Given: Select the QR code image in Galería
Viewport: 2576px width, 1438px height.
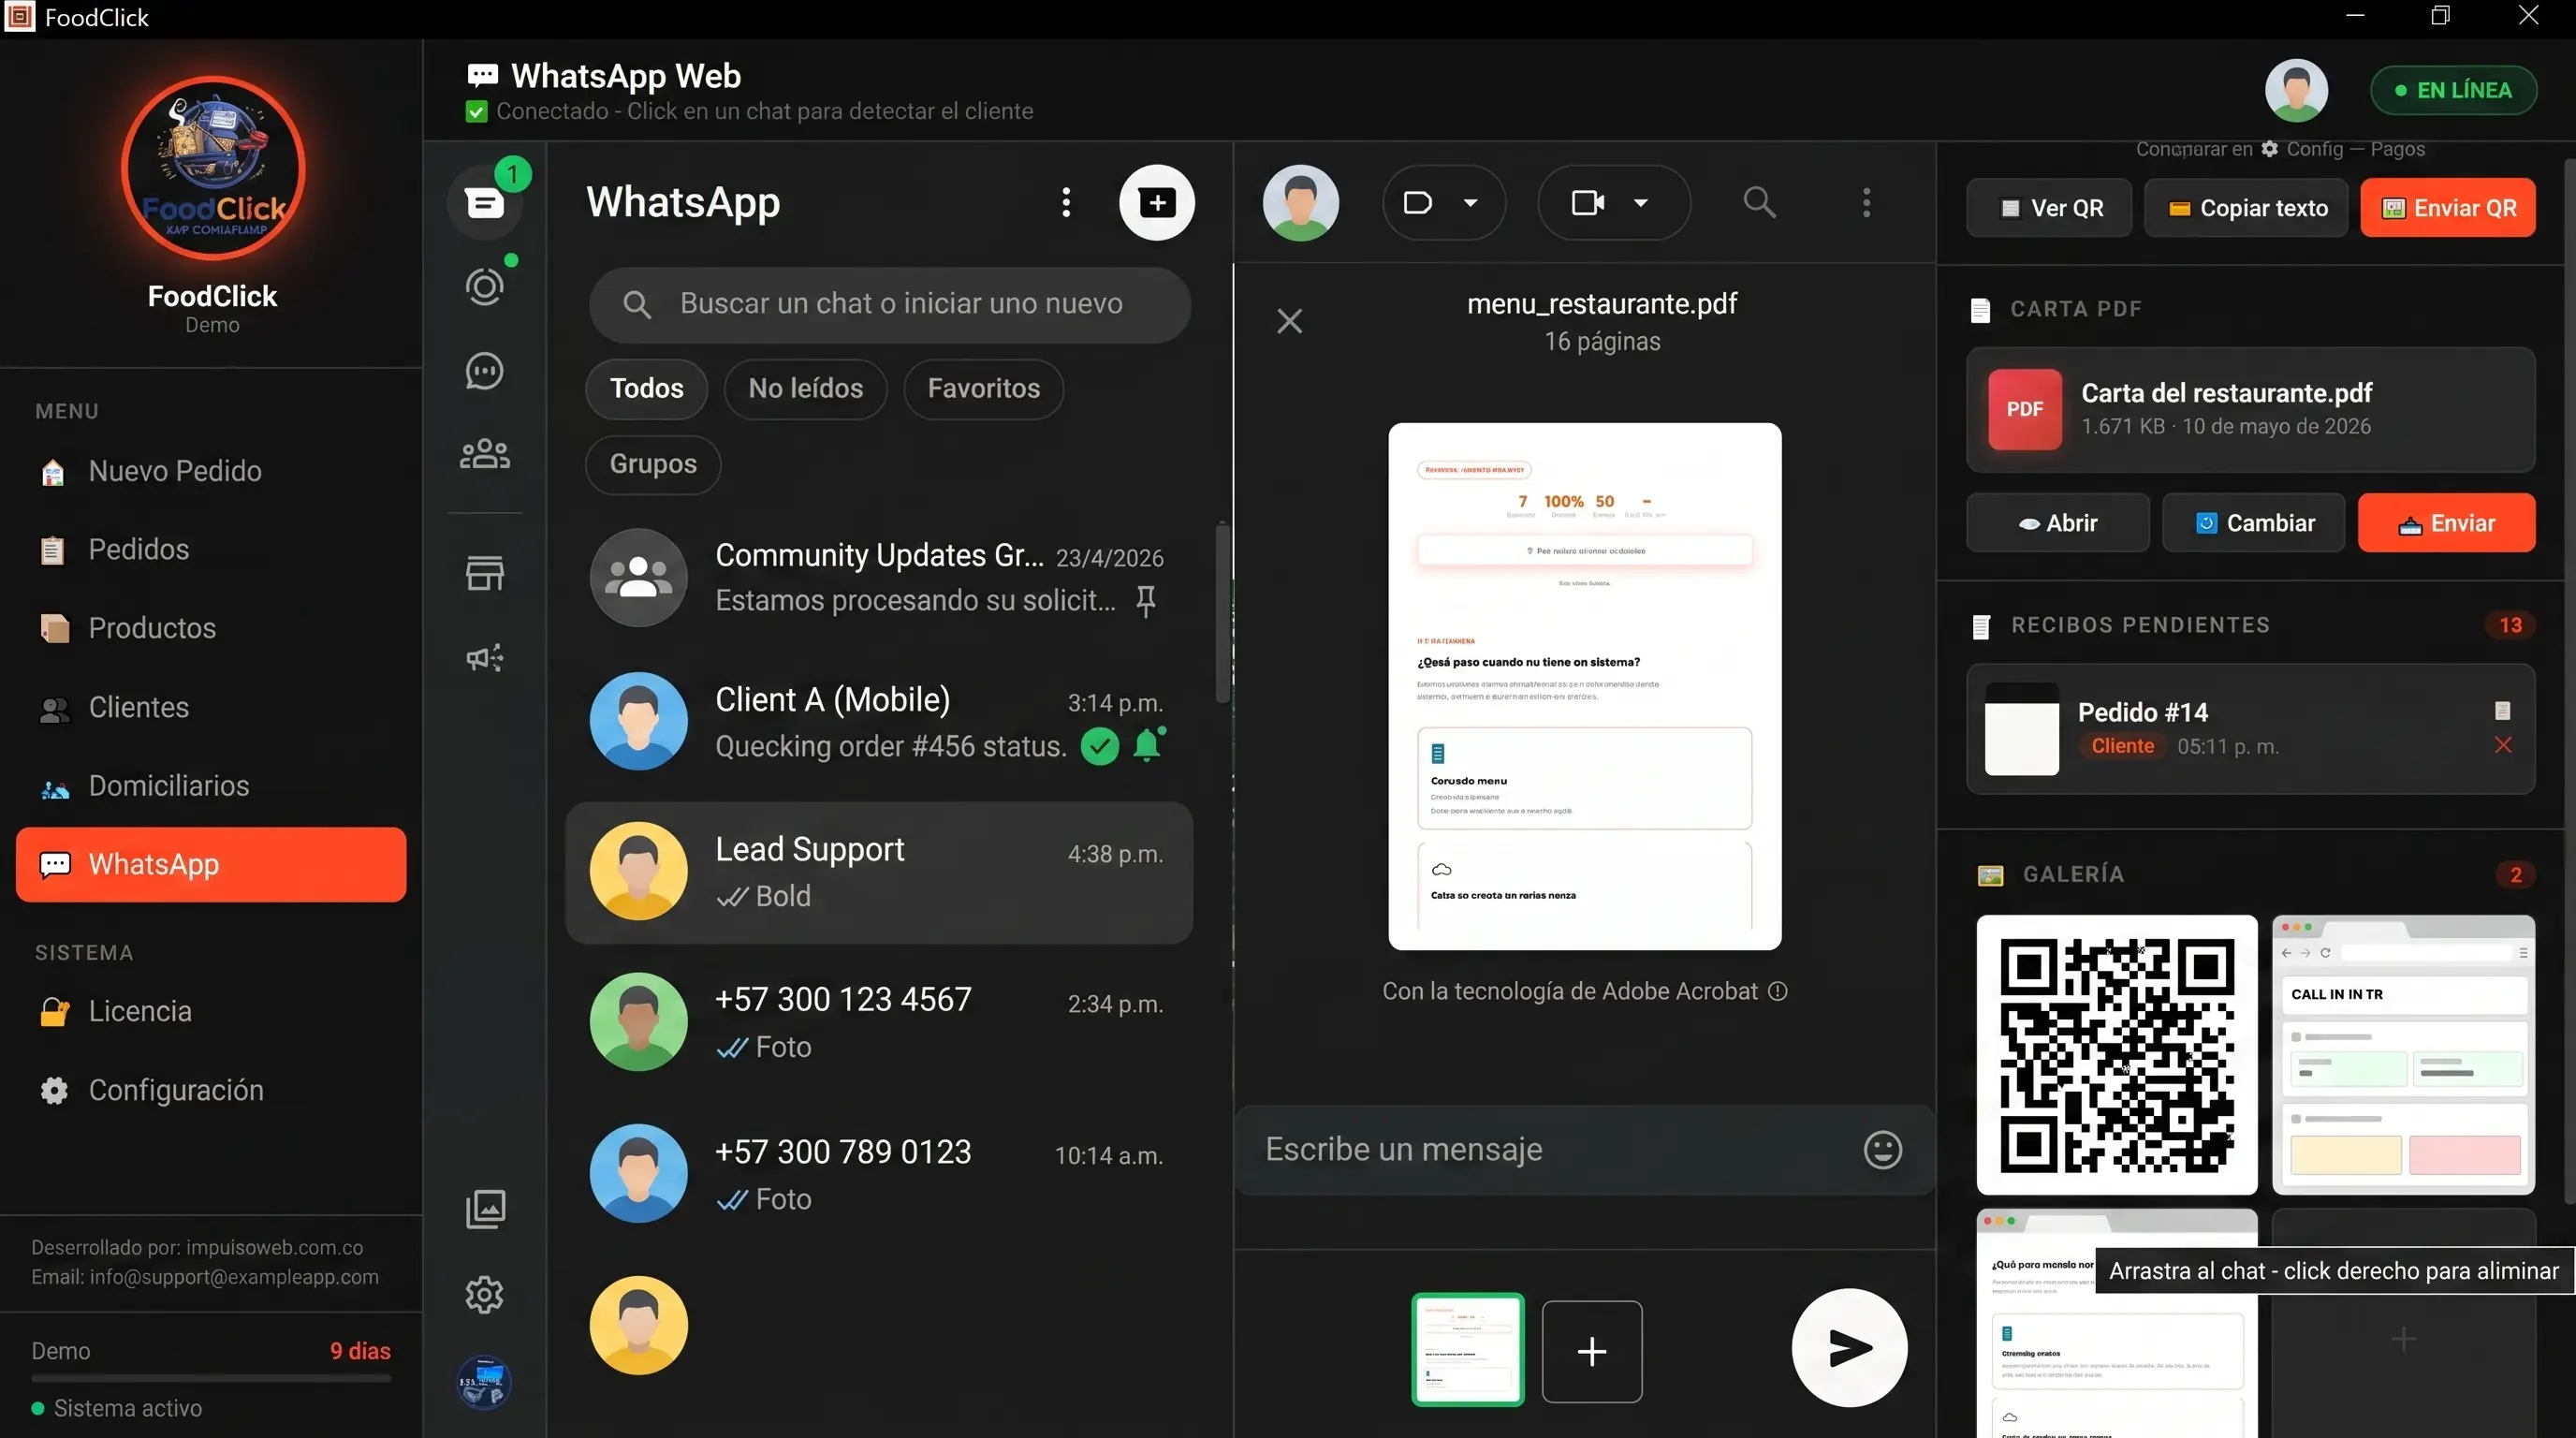Looking at the screenshot, I should 2117,1055.
